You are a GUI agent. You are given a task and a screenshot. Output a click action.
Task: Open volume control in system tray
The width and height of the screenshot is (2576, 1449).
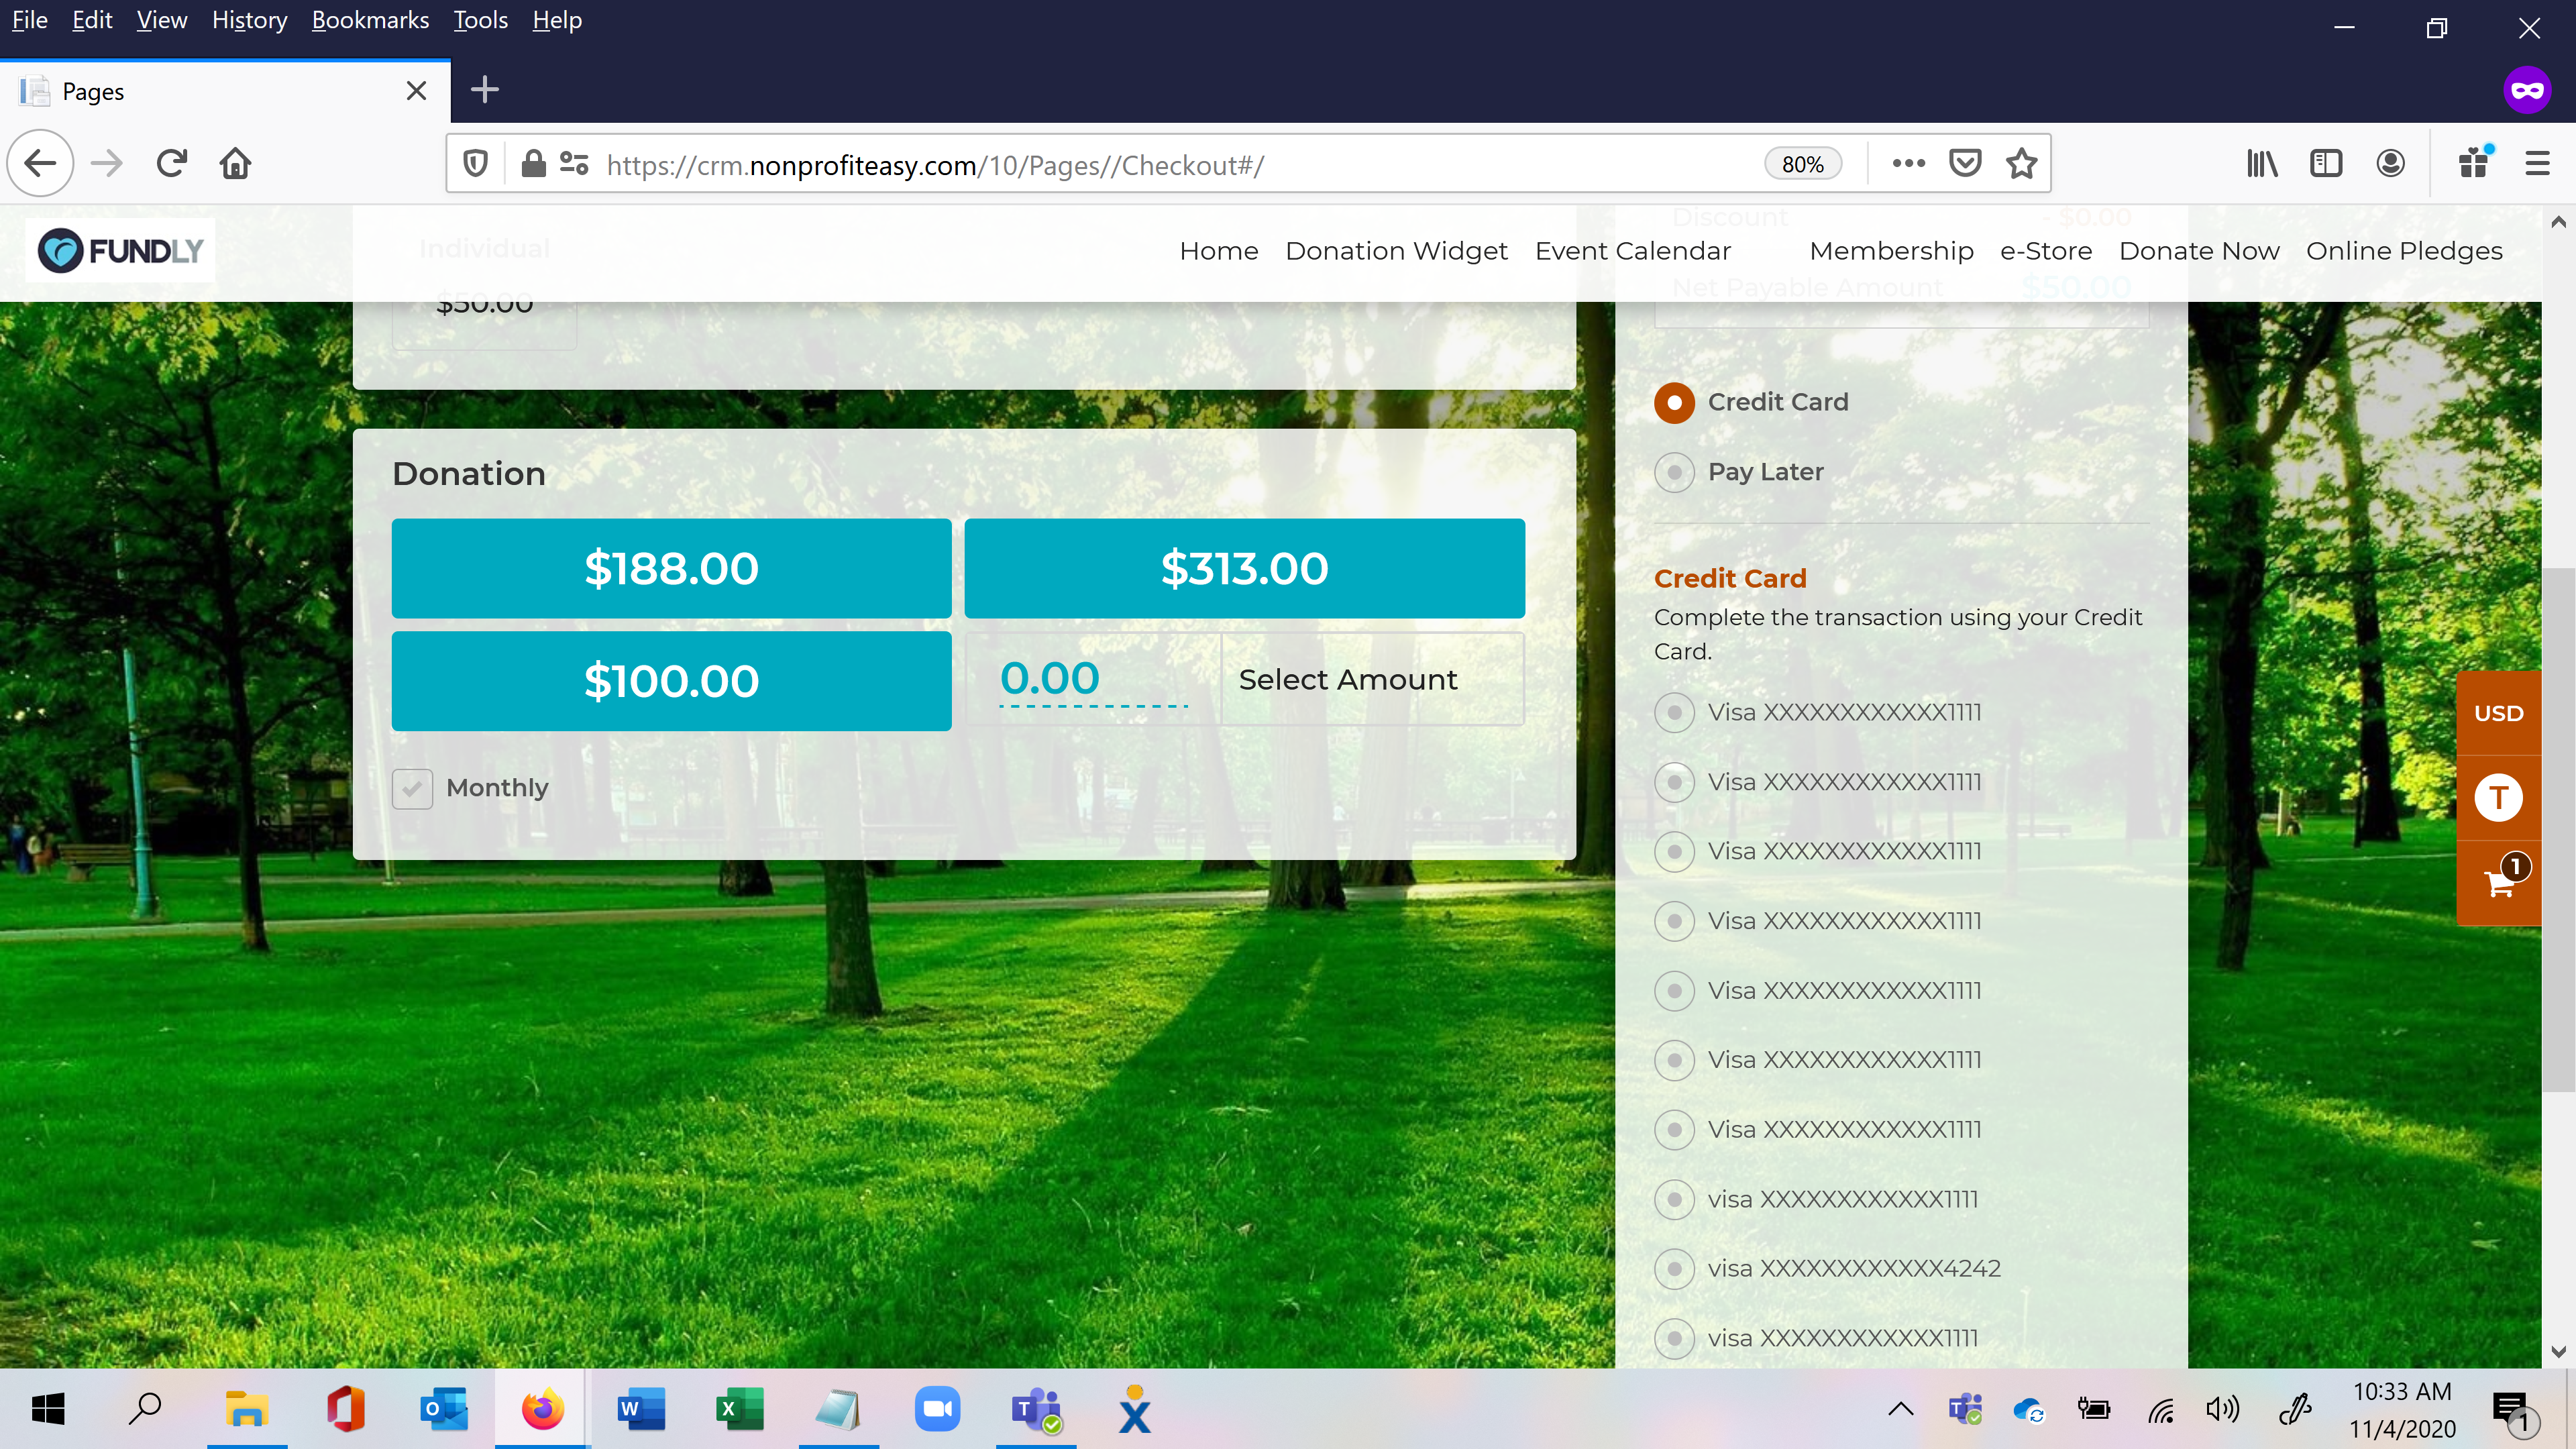2222,1409
